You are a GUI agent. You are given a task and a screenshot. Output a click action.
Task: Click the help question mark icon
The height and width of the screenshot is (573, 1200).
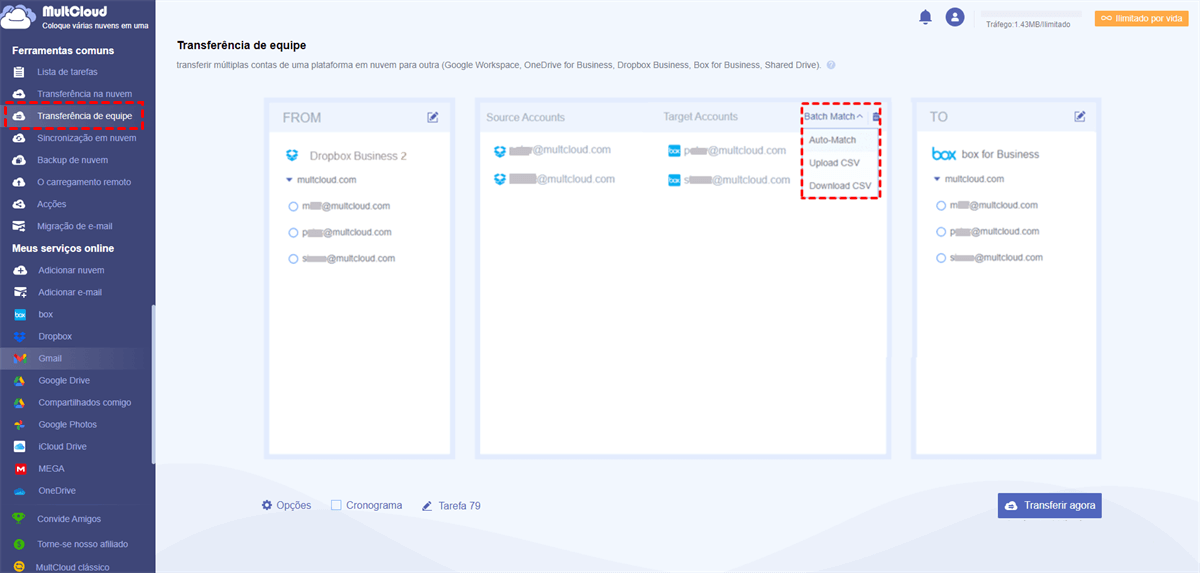[x=831, y=65]
